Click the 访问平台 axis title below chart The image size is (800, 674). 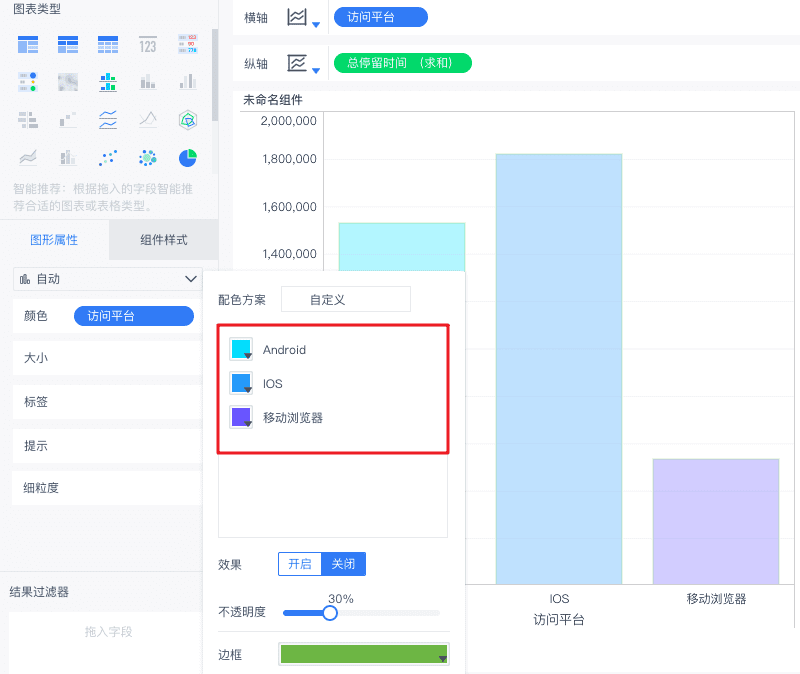559,619
